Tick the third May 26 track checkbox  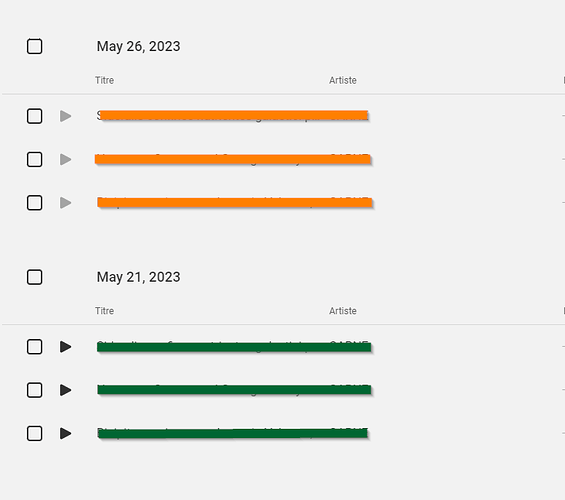(35, 203)
